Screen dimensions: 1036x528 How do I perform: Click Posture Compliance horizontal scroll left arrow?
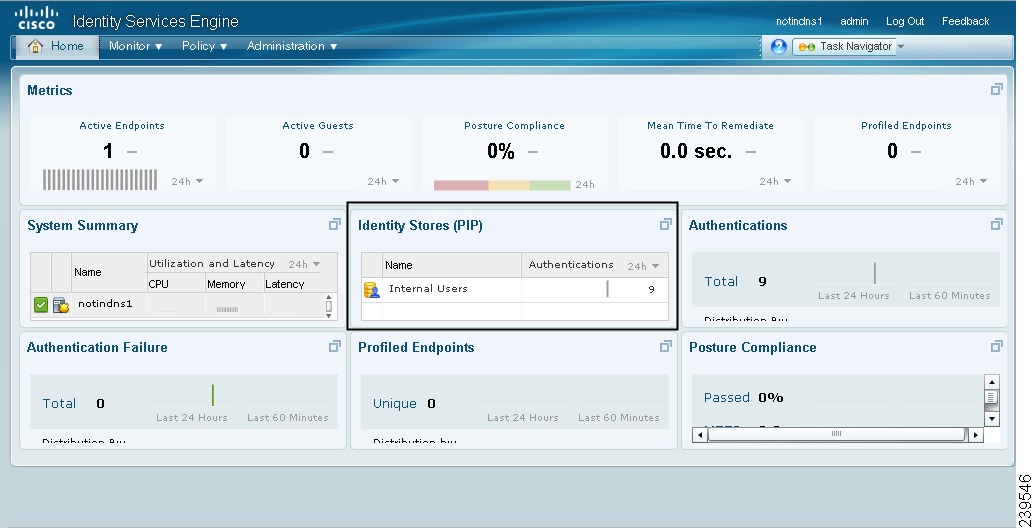[699, 435]
